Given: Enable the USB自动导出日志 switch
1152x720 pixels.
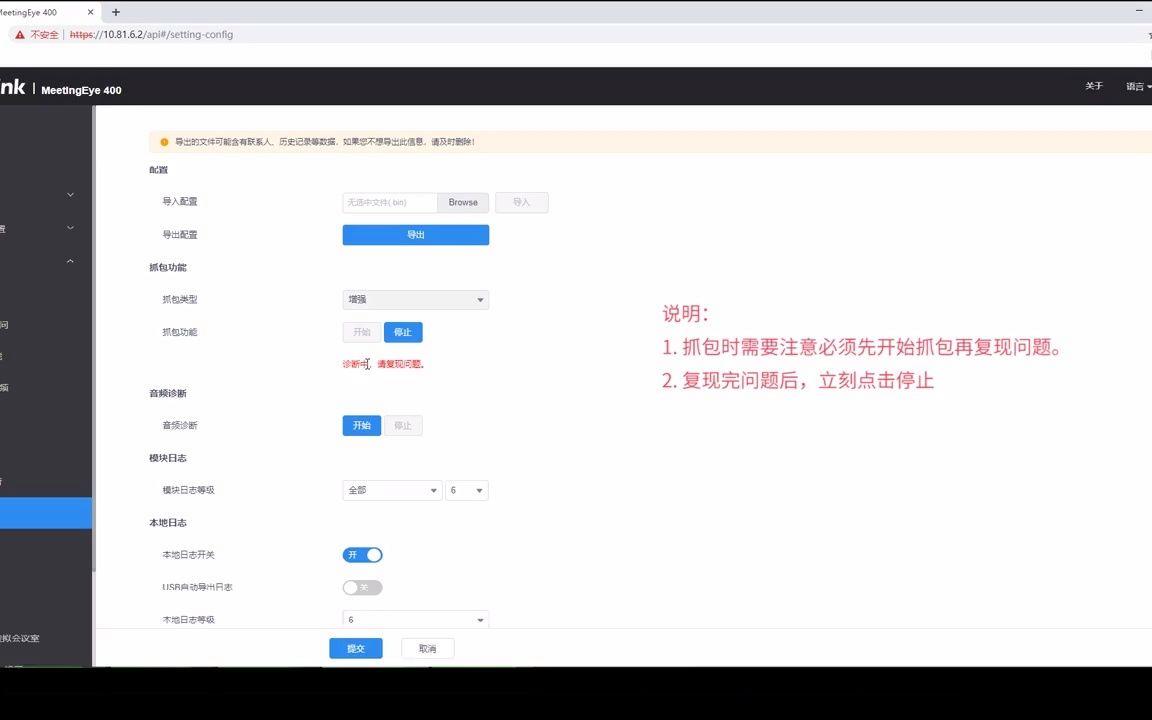Looking at the screenshot, I should (x=362, y=587).
